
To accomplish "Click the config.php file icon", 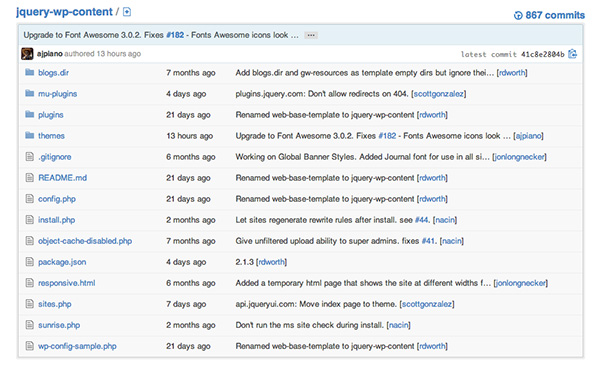I will (x=29, y=199).
